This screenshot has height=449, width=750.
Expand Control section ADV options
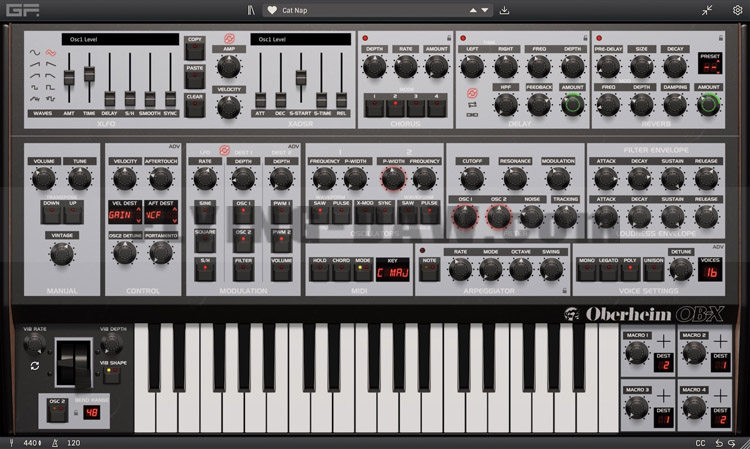coord(174,146)
